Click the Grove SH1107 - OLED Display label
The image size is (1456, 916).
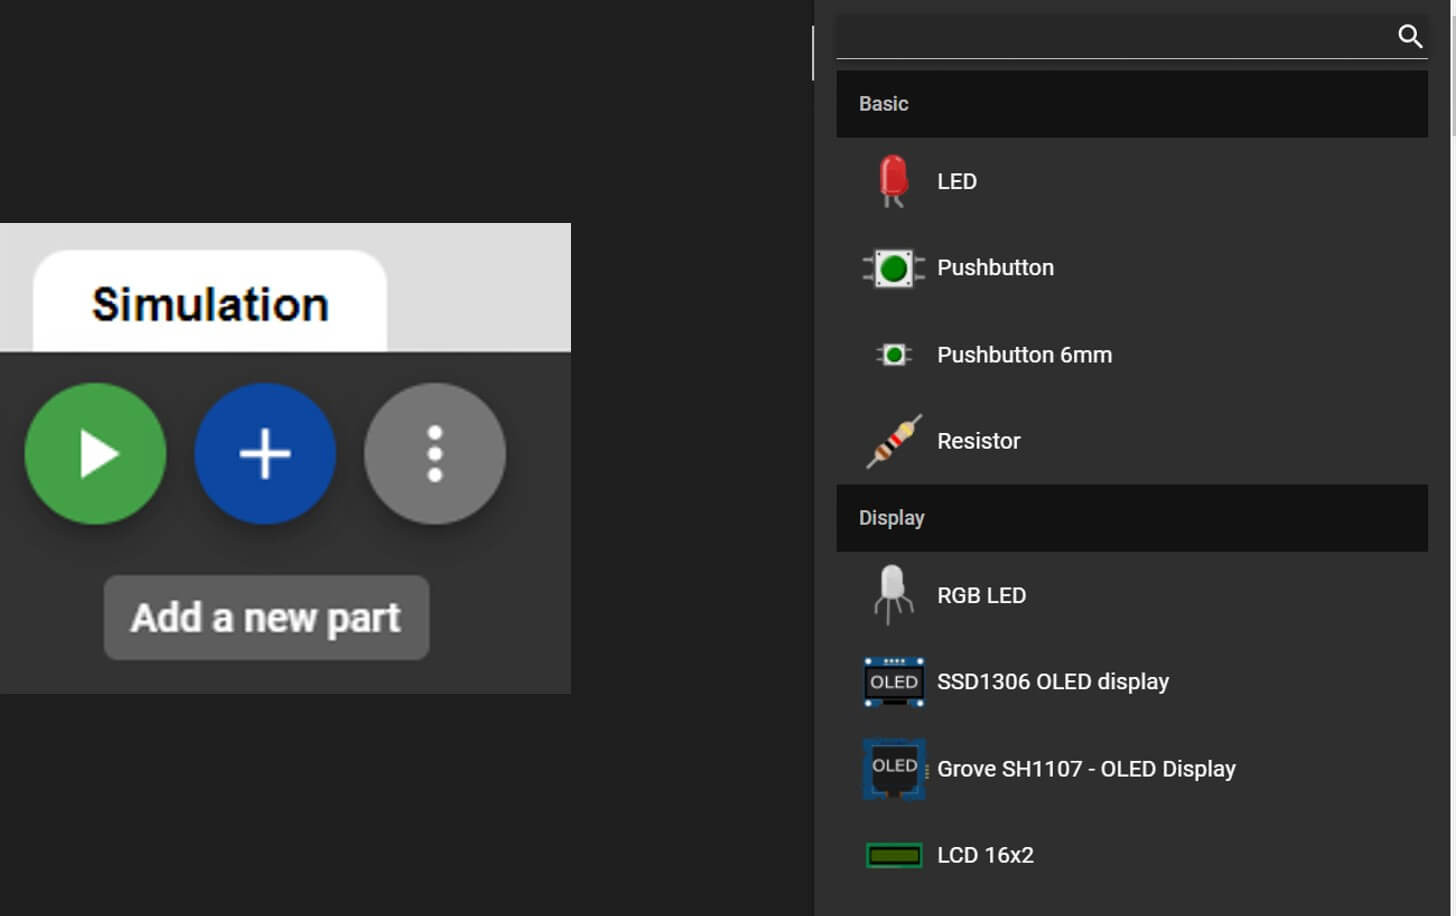[1086, 769]
